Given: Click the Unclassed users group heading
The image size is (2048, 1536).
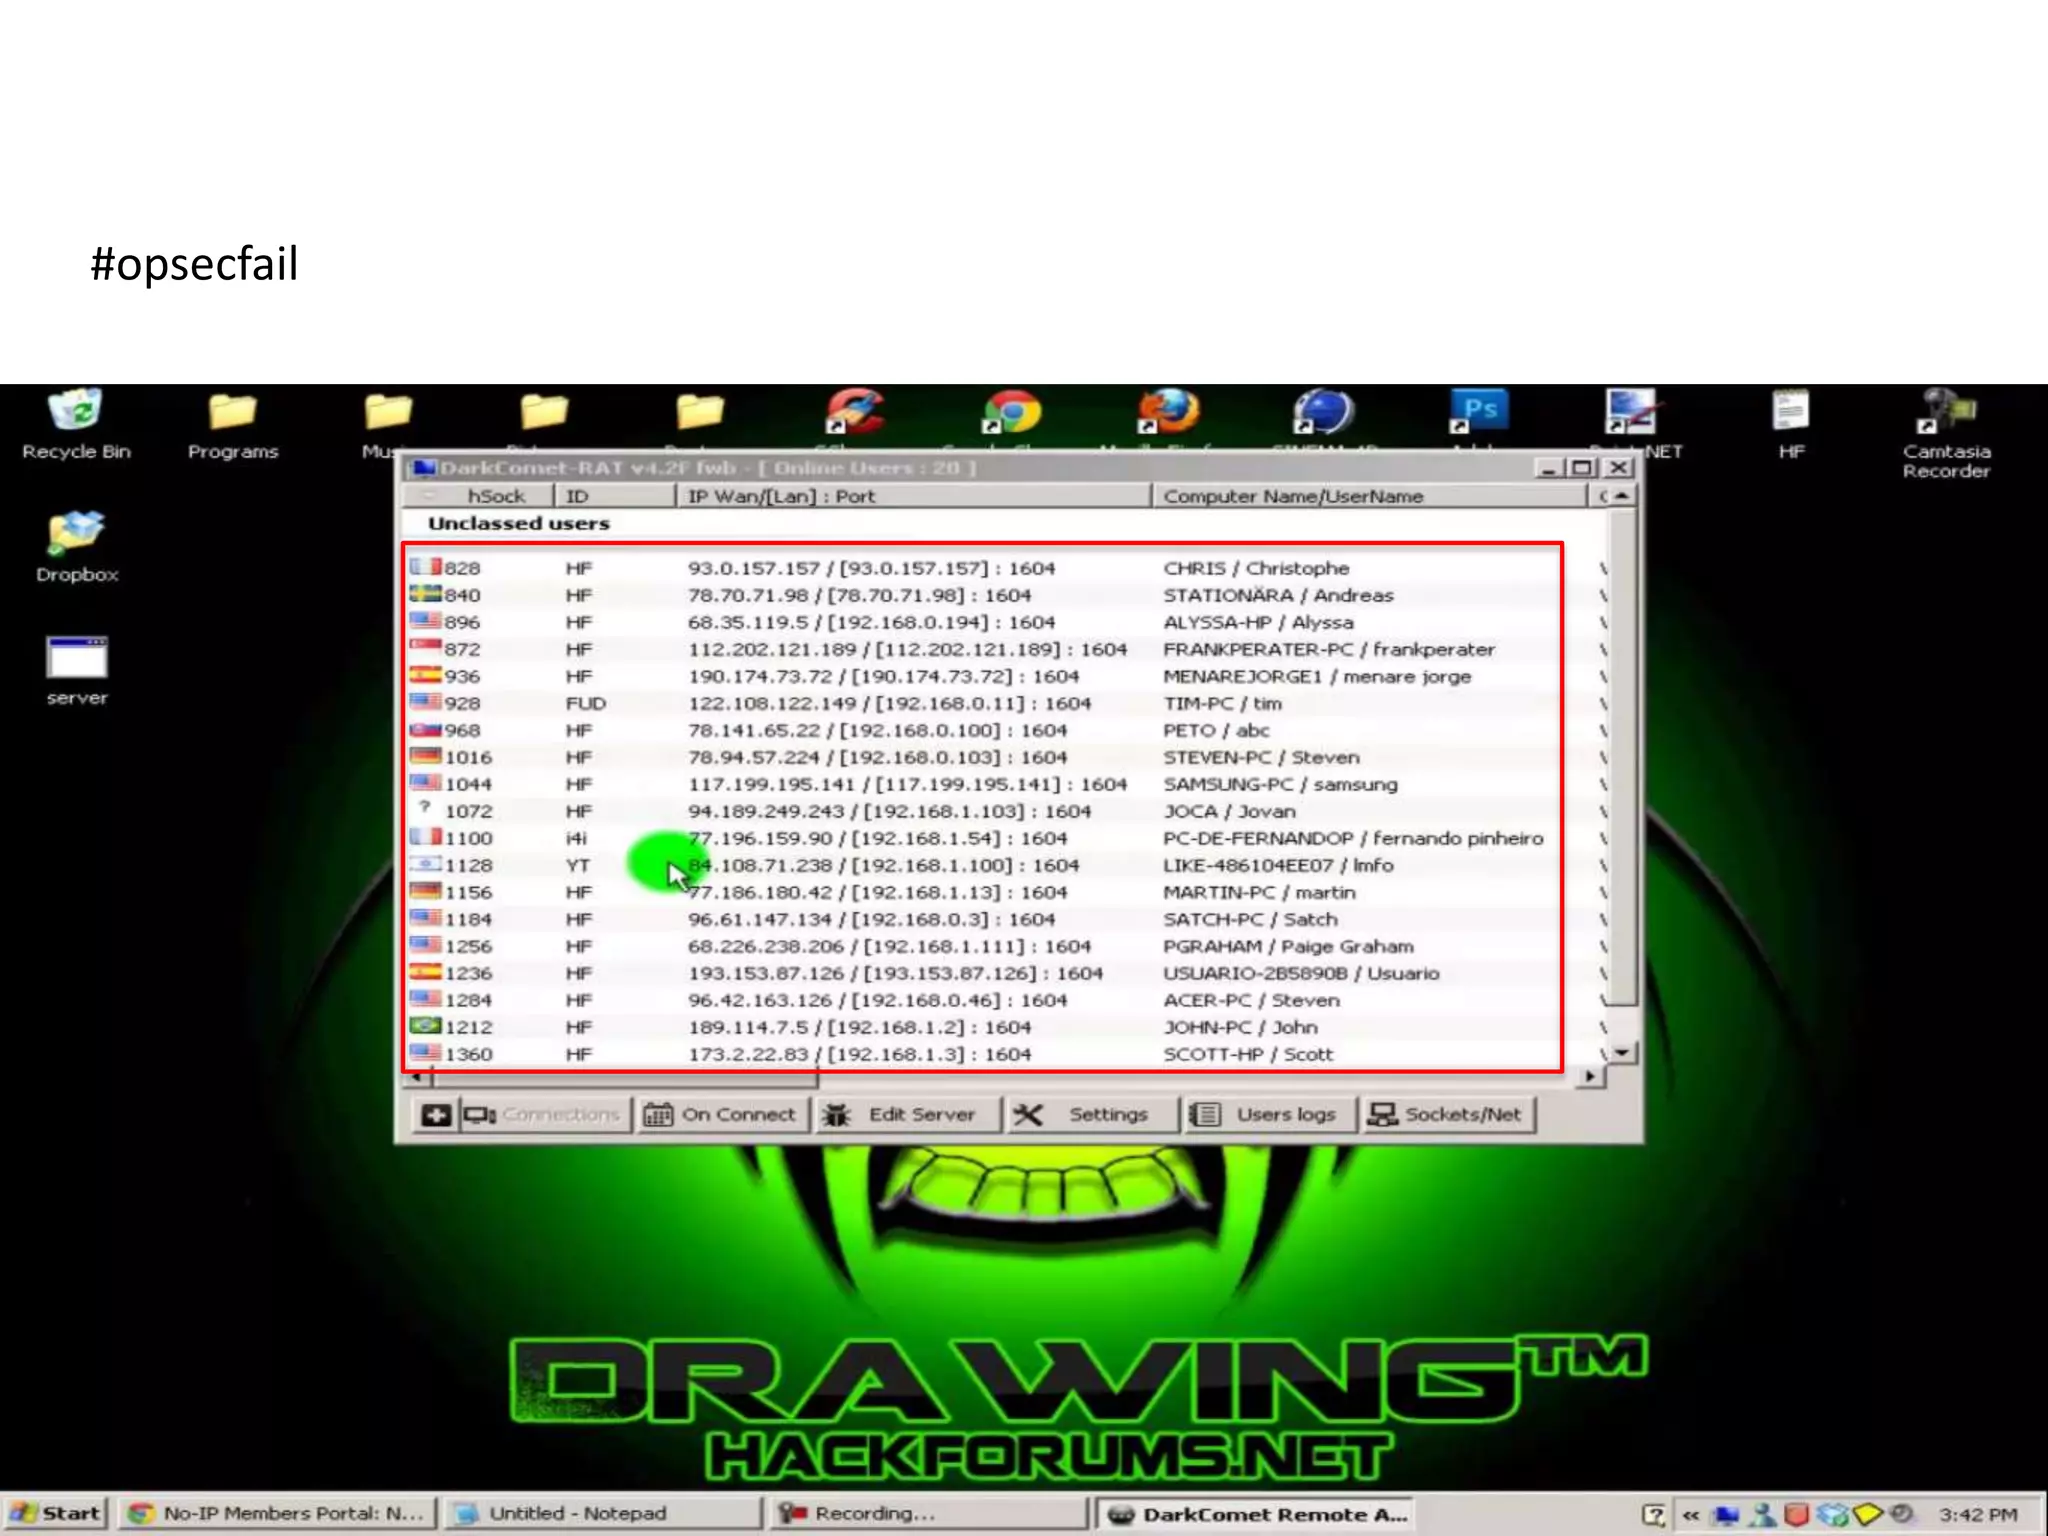Looking at the screenshot, I should pos(518,523).
